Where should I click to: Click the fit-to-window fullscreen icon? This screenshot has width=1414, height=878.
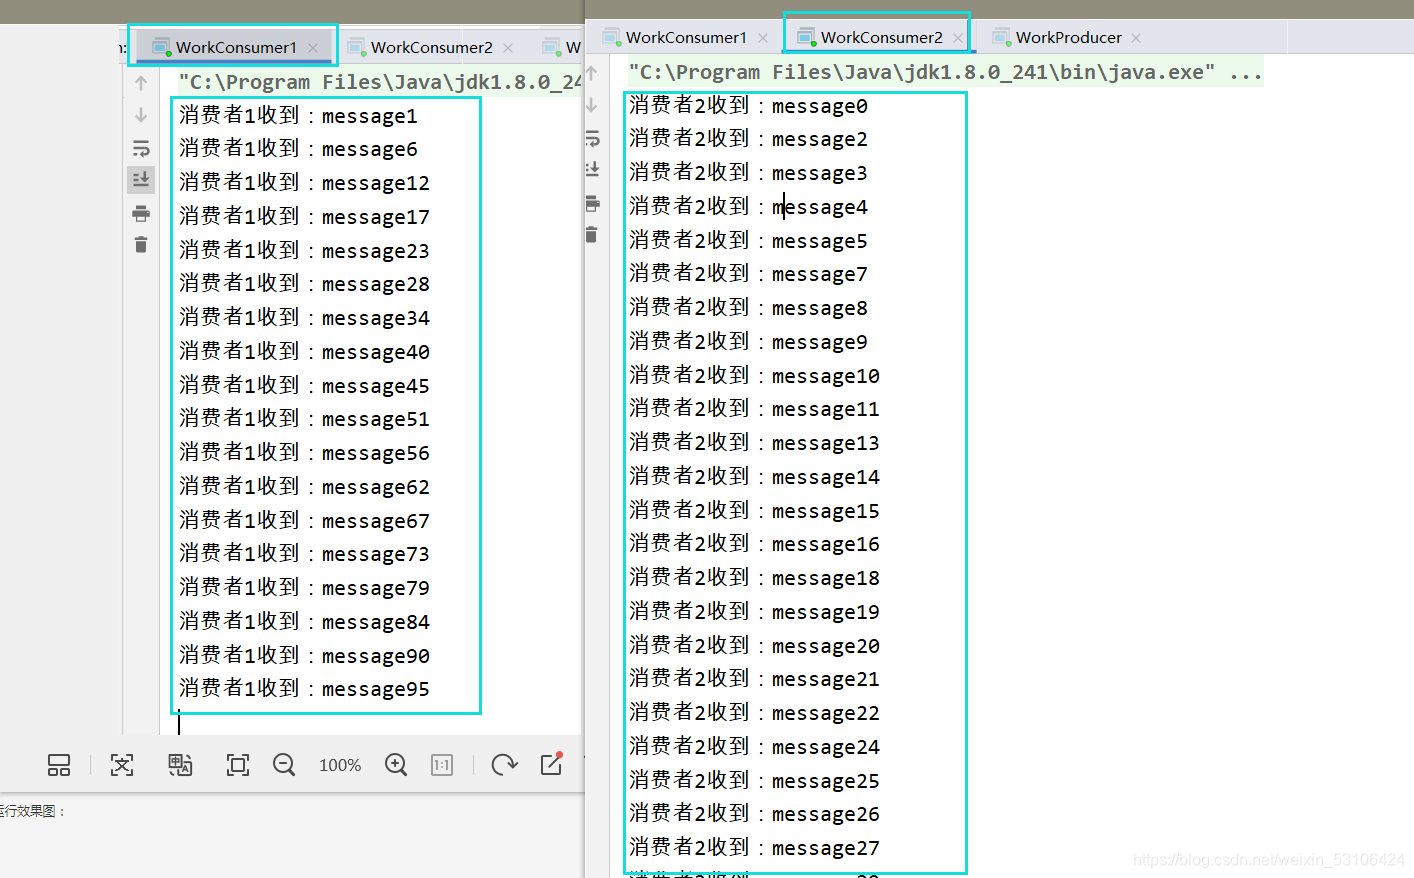238,765
